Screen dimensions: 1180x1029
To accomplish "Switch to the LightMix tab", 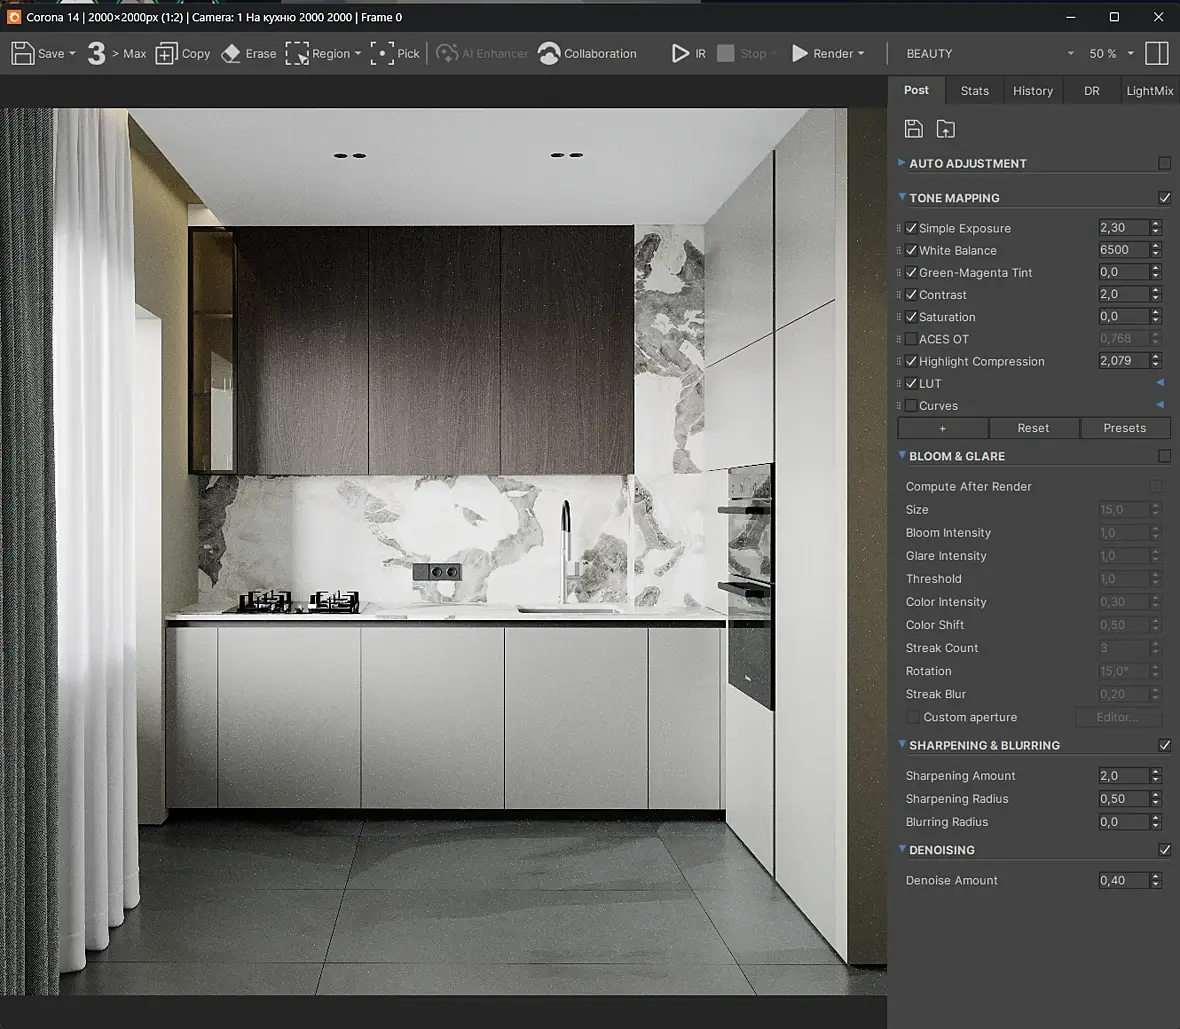I will [x=1149, y=90].
